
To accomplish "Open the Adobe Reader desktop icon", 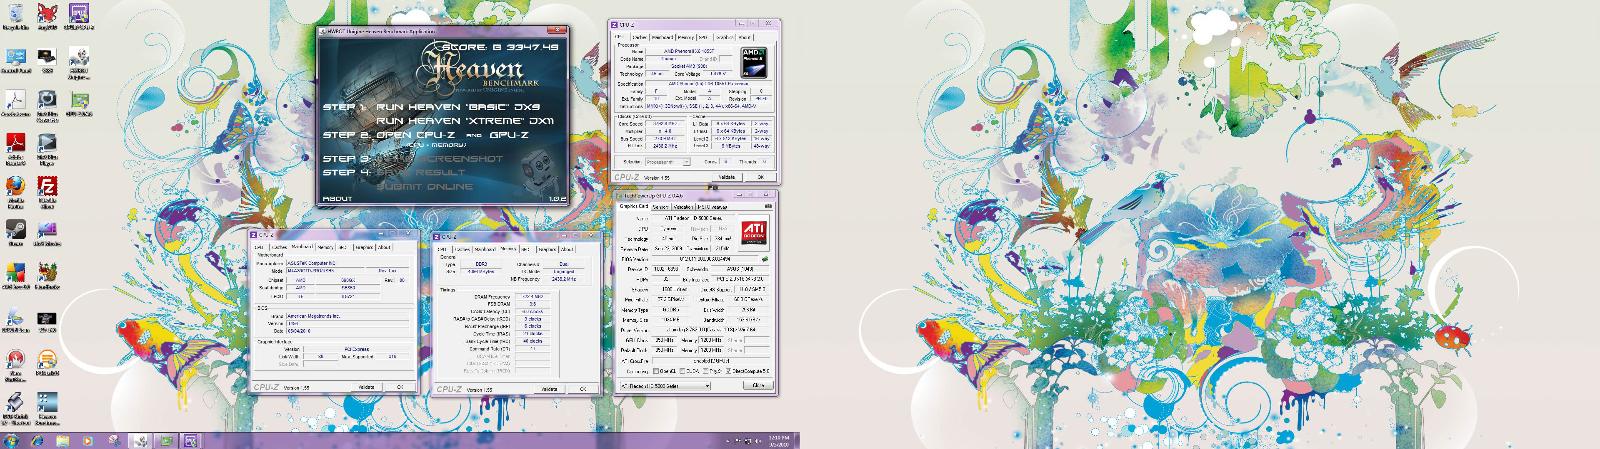I will (x=15, y=148).
